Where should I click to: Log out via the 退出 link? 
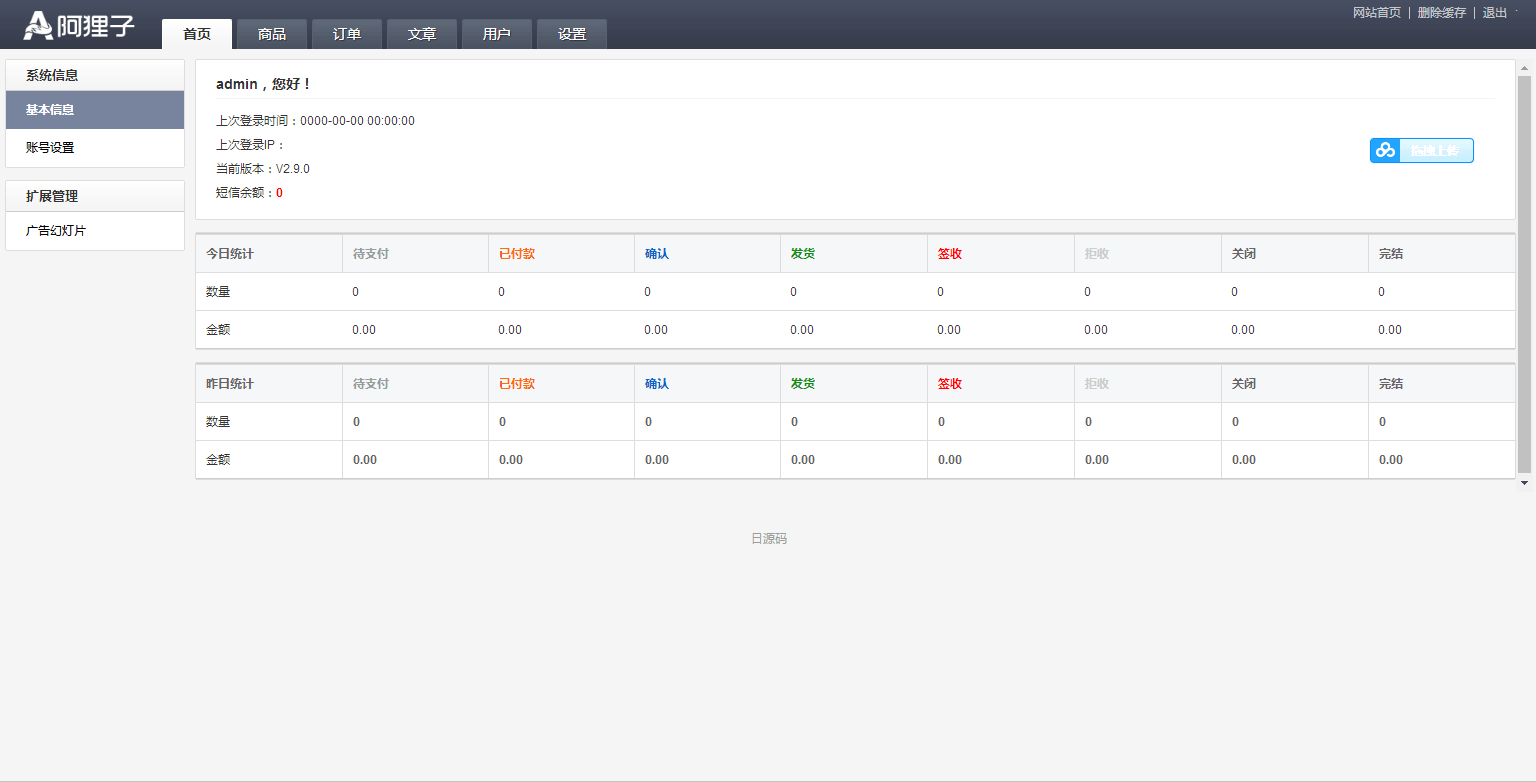click(1494, 13)
